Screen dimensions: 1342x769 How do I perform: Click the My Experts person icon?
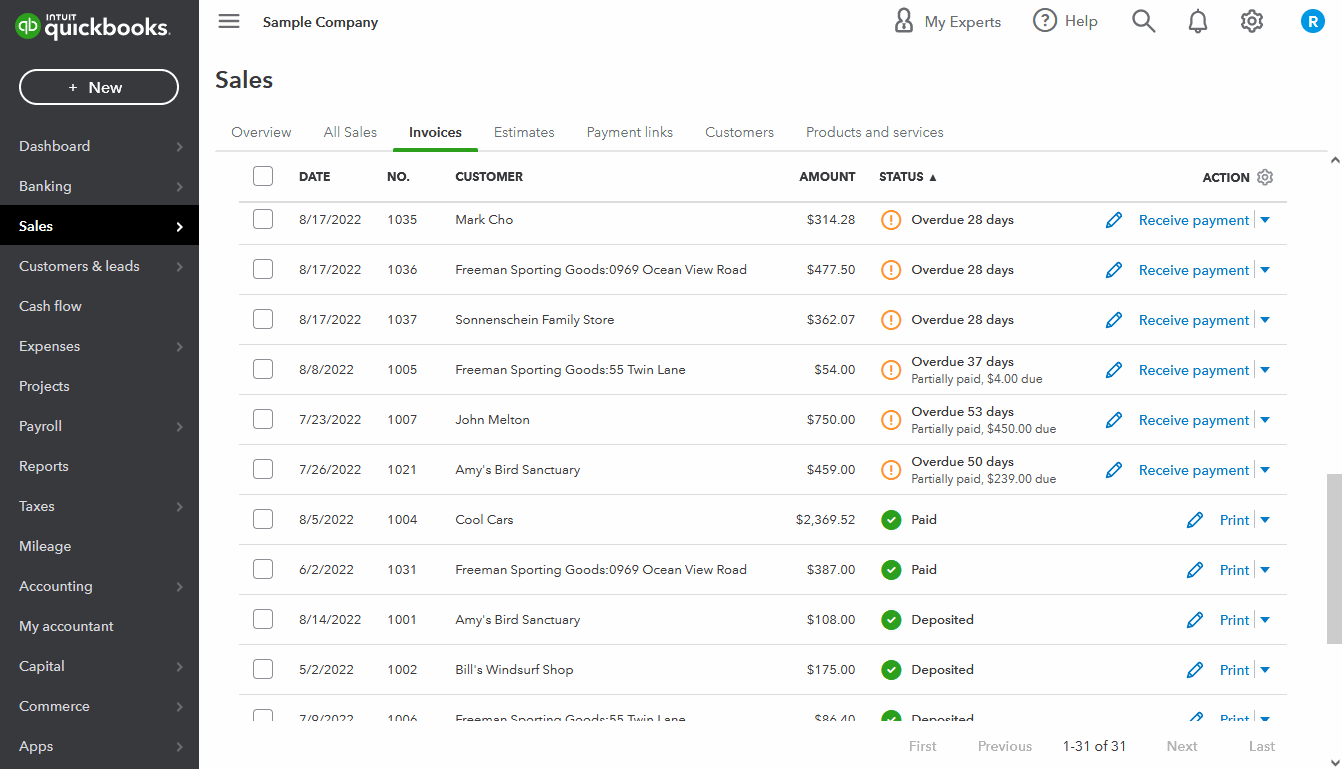pos(904,21)
